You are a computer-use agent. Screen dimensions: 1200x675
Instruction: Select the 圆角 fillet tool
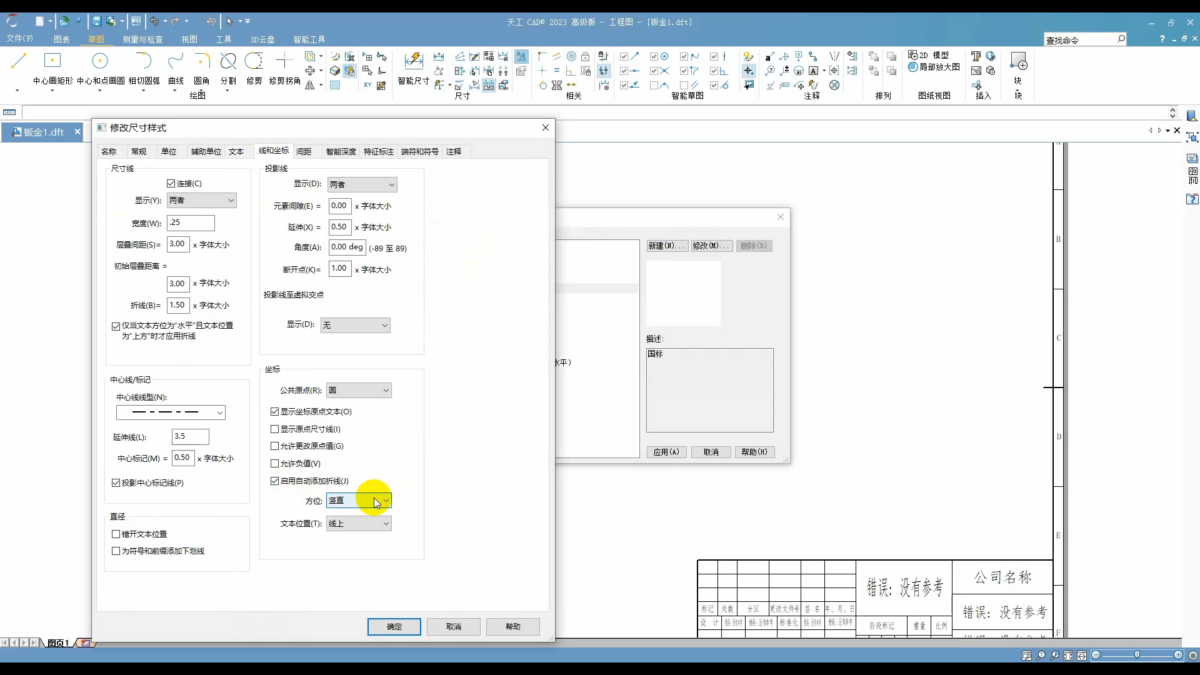point(202,67)
